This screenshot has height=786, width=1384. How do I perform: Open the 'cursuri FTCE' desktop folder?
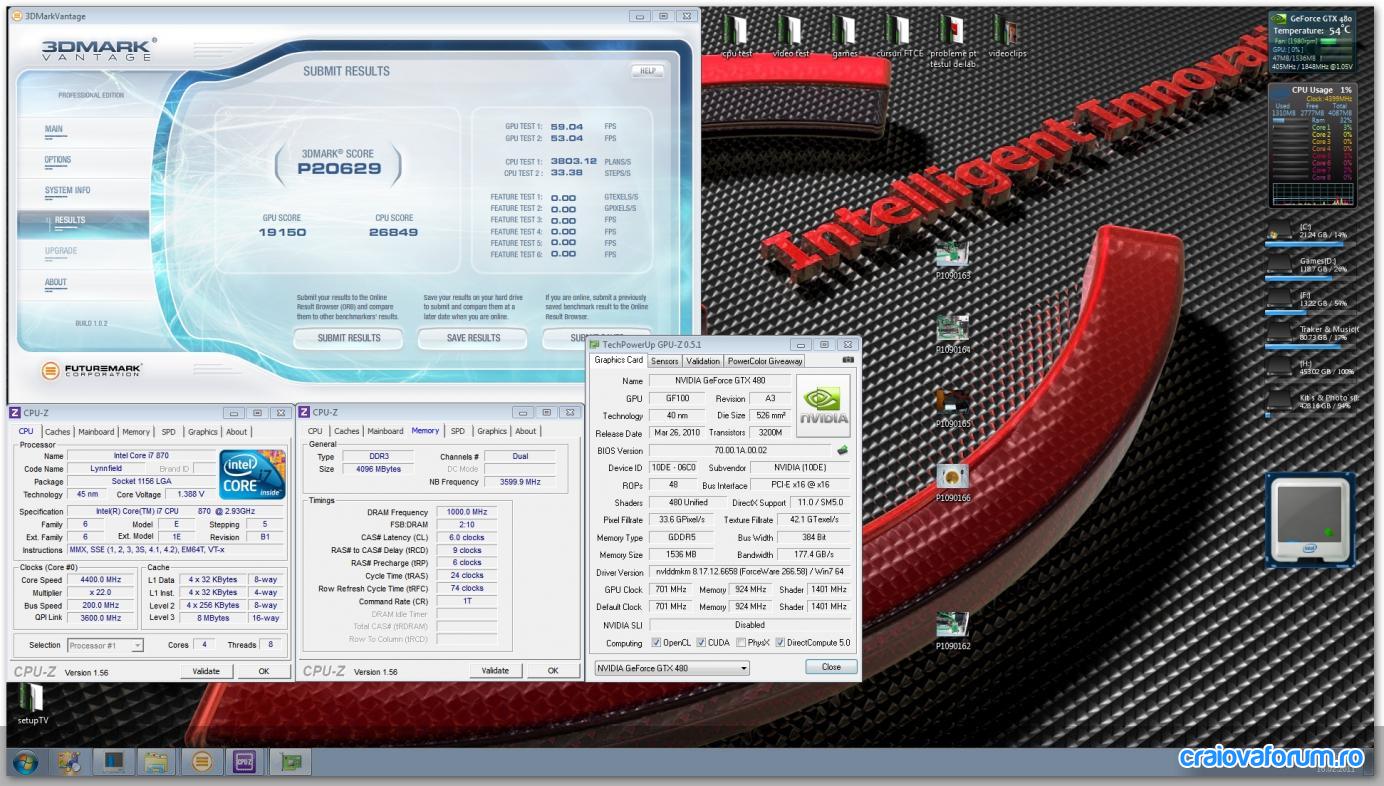tap(899, 36)
